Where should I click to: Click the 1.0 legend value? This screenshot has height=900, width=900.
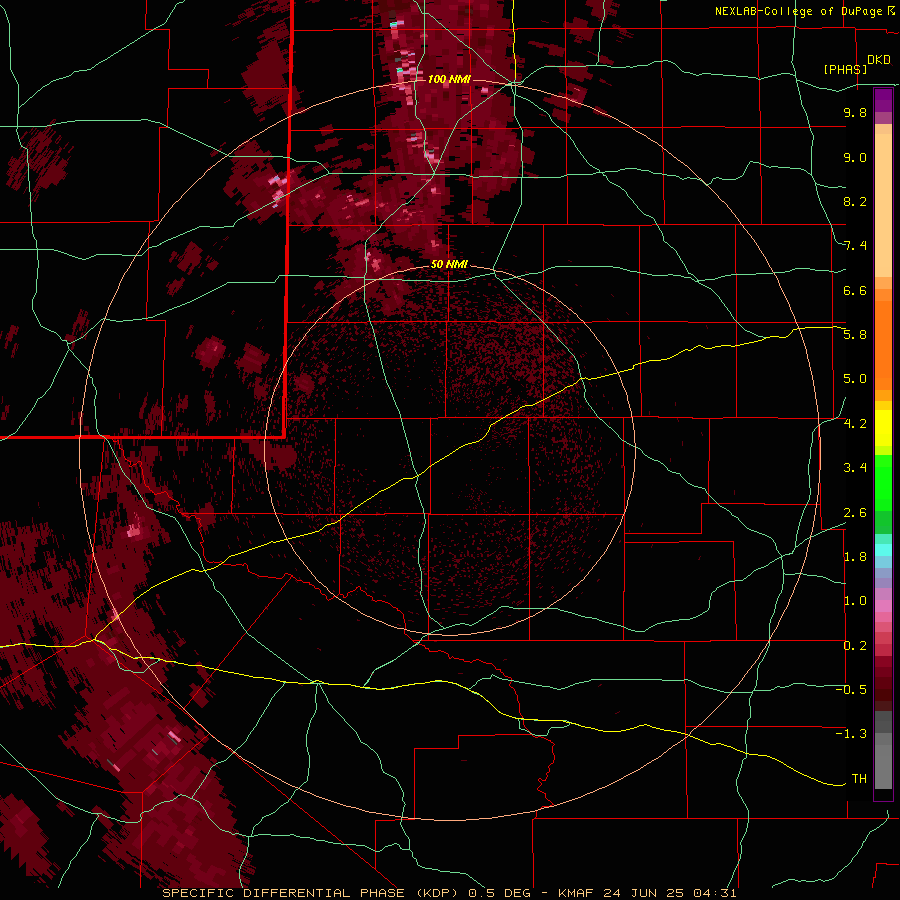[x=855, y=601]
